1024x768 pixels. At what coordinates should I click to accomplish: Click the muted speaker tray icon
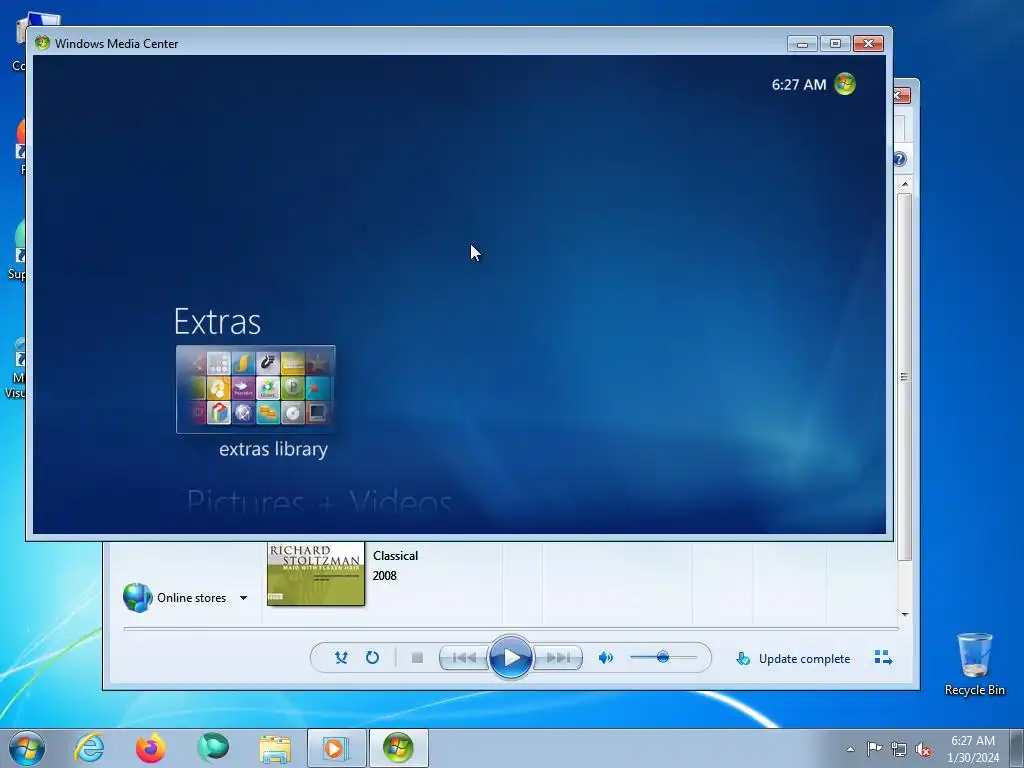coord(923,749)
